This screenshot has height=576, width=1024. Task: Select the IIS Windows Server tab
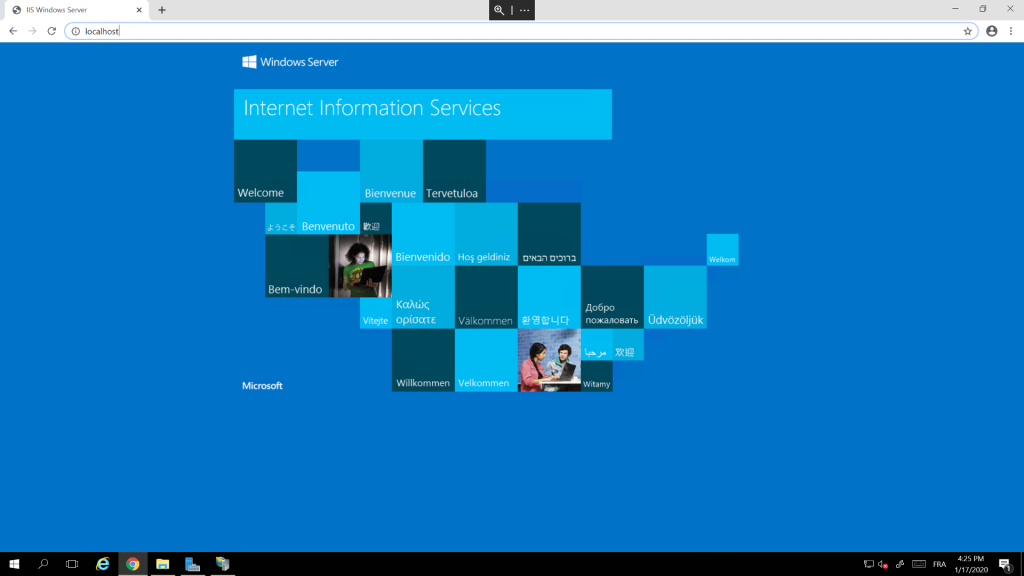tap(77, 10)
